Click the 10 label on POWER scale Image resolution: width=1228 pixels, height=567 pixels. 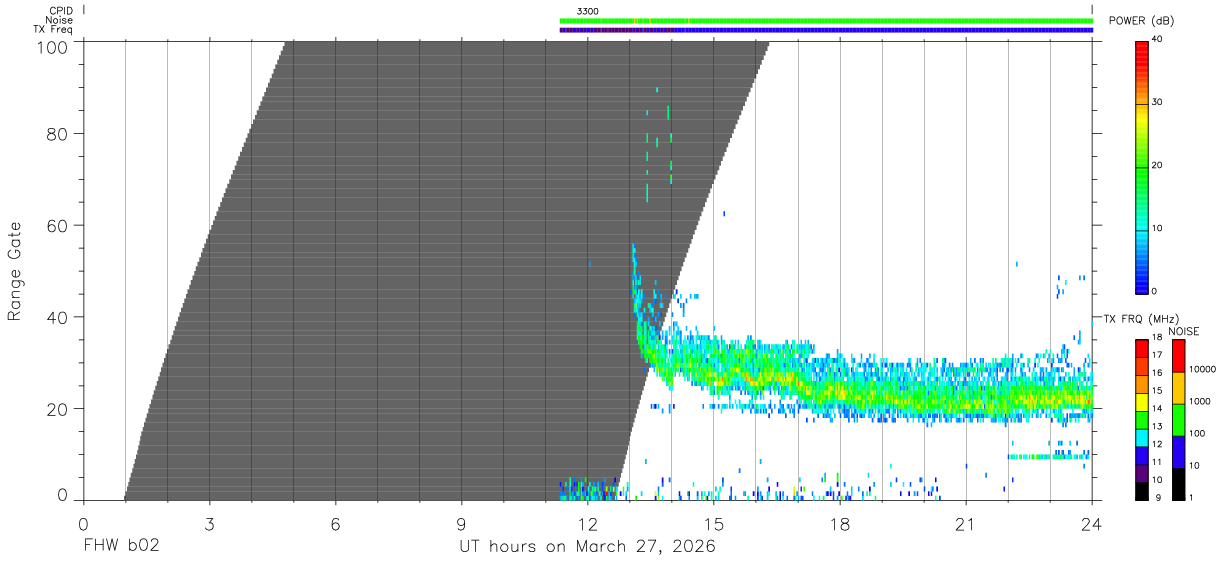[1157, 228]
